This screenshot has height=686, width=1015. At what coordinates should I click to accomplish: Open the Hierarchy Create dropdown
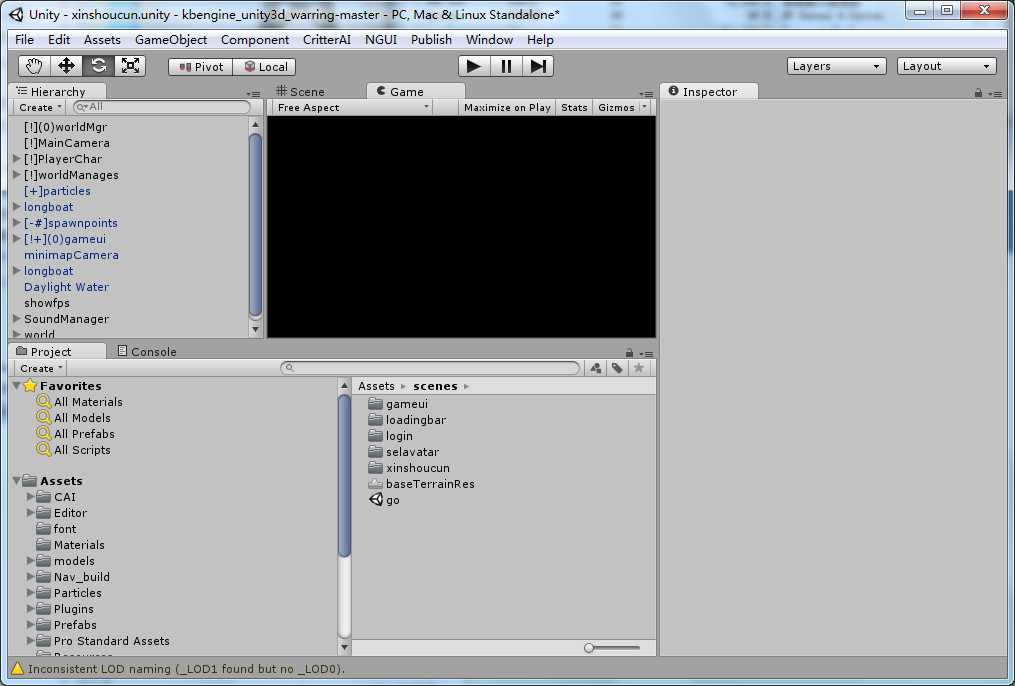pos(40,107)
